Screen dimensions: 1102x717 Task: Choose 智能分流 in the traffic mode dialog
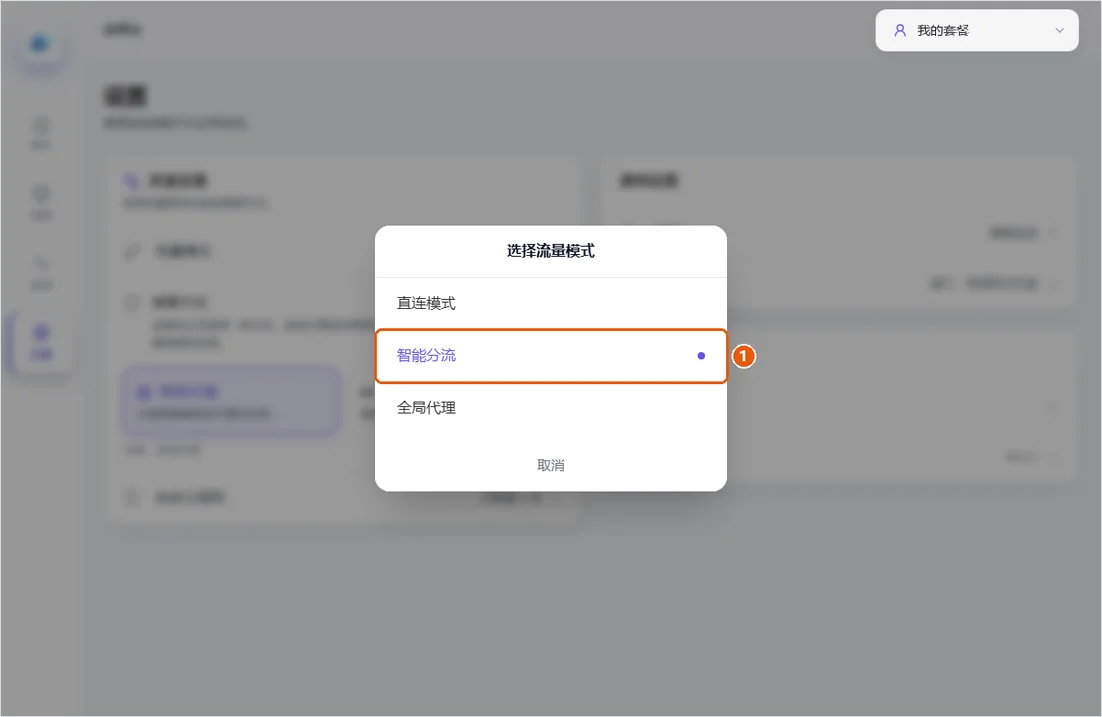click(550, 356)
